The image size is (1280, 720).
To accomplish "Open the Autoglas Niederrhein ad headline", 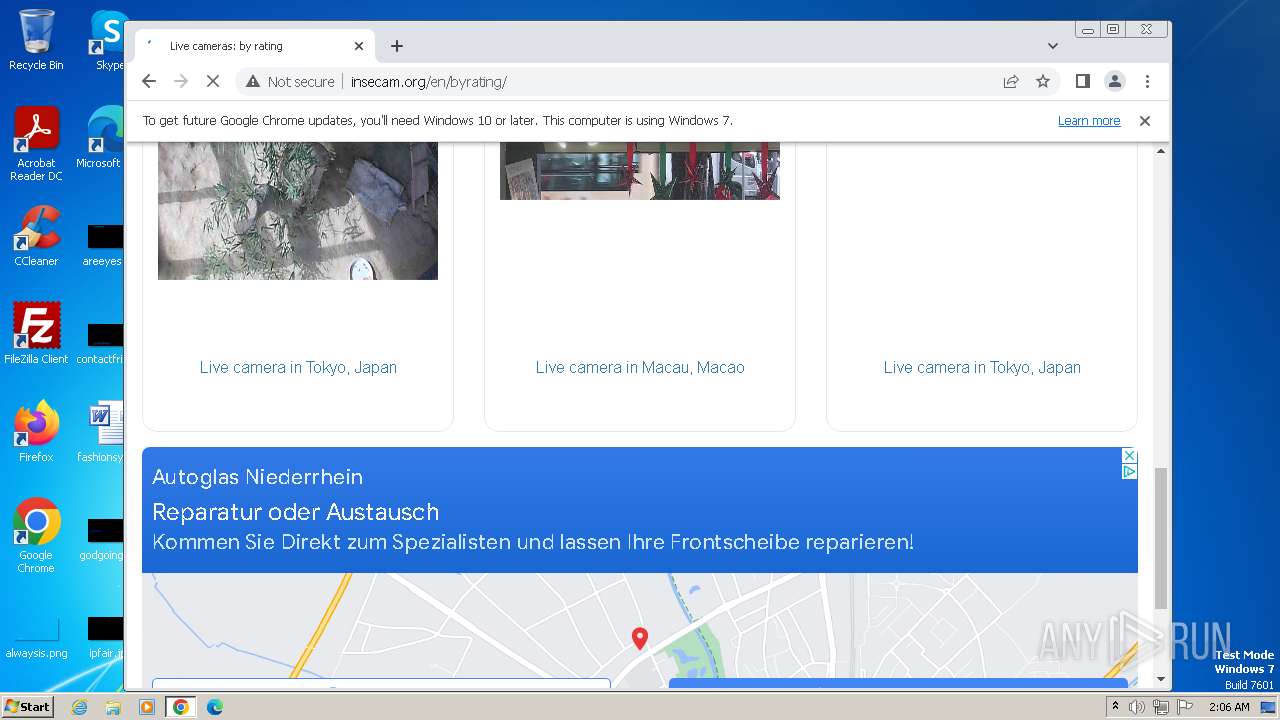I will tap(257, 478).
